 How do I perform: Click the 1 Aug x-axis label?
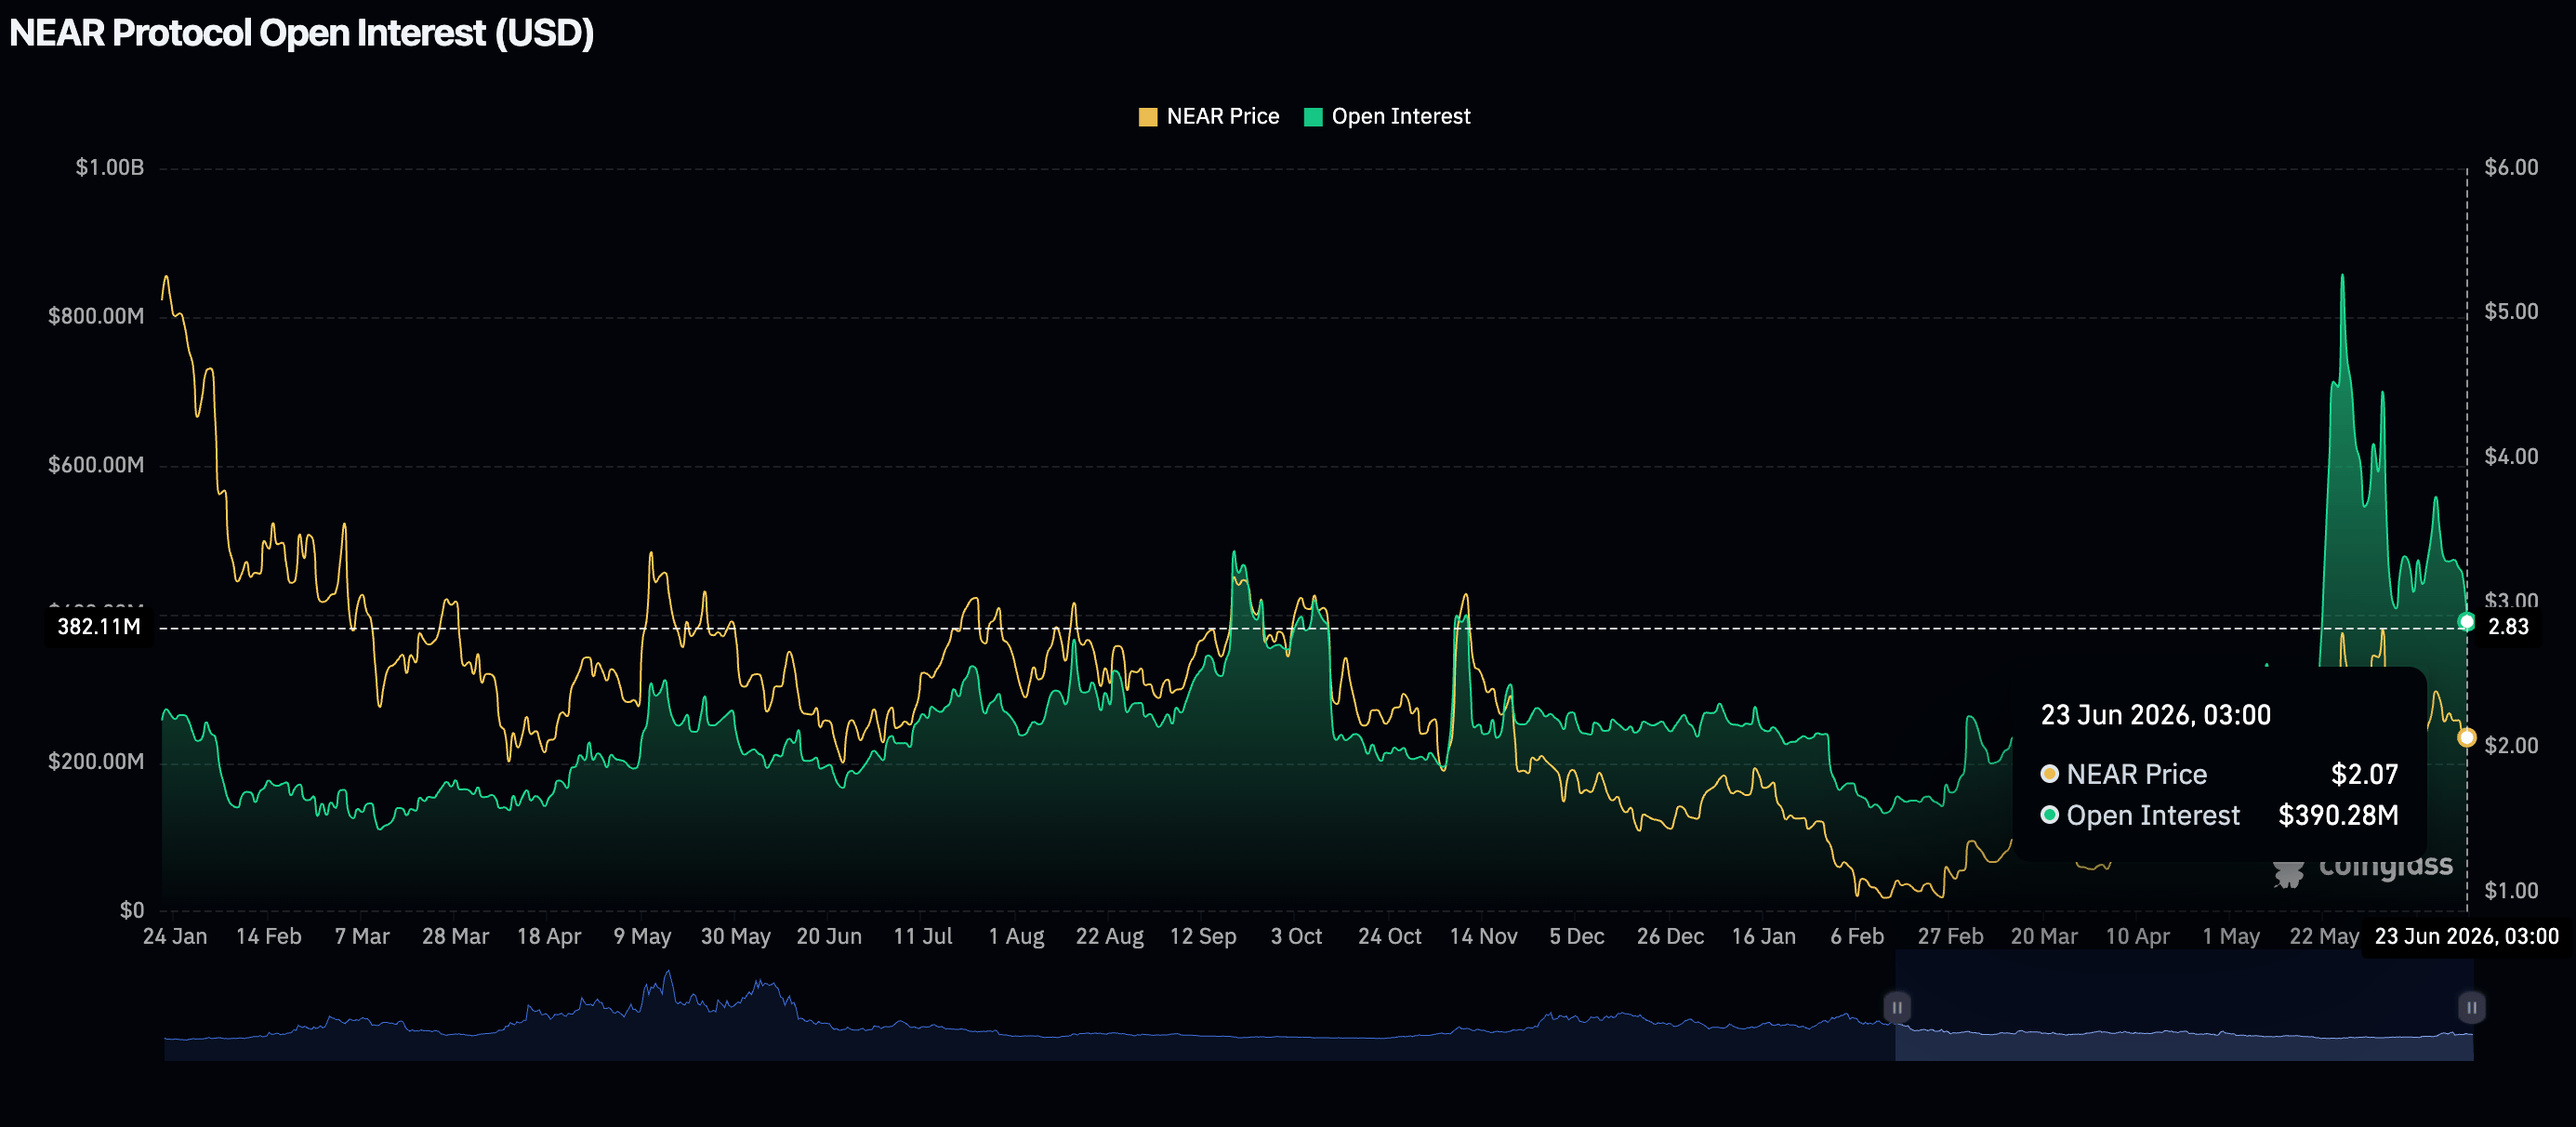coord(1016,937)
